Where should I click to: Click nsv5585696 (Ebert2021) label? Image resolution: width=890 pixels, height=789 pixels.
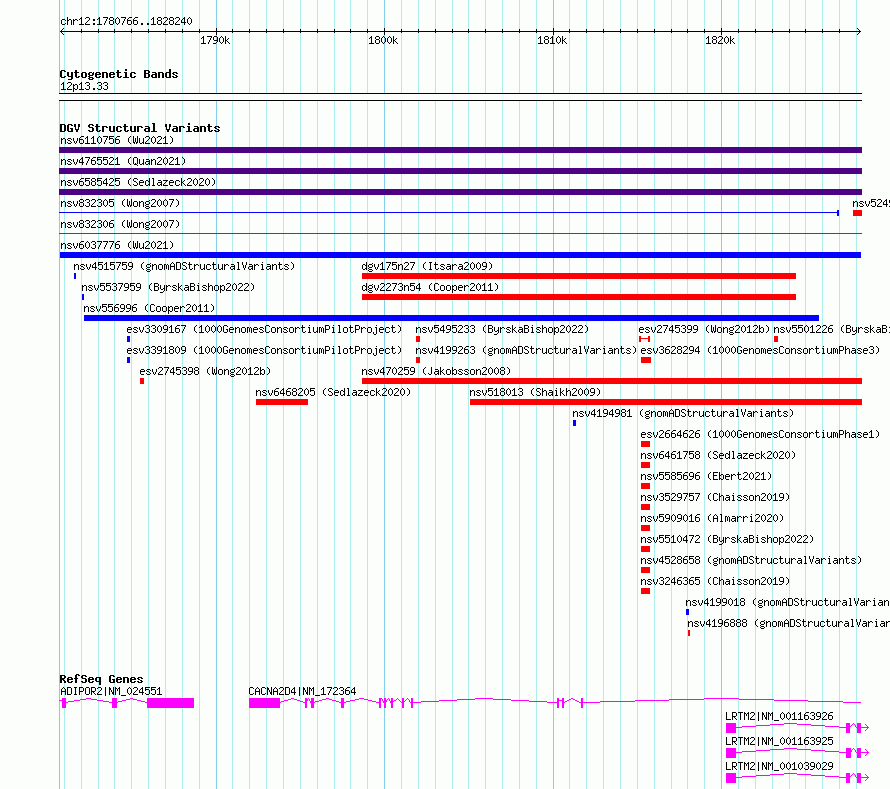coord(706,476)
